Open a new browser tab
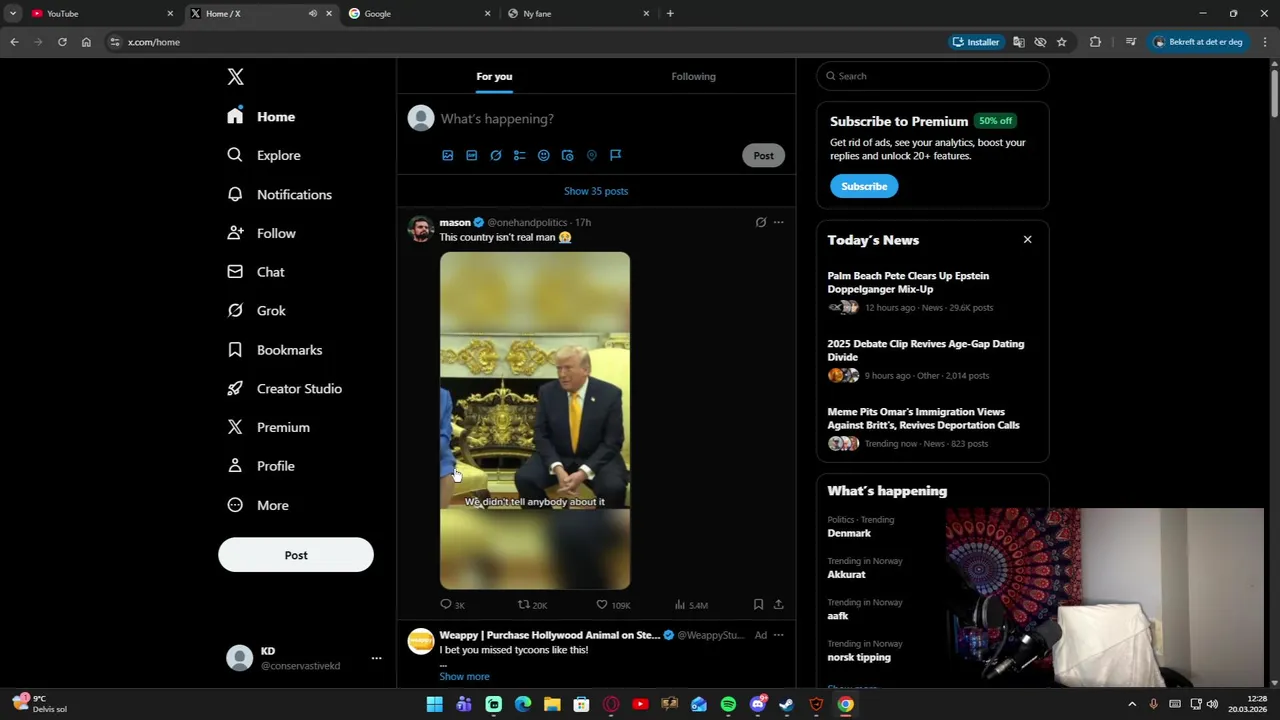 pos(670,14)
